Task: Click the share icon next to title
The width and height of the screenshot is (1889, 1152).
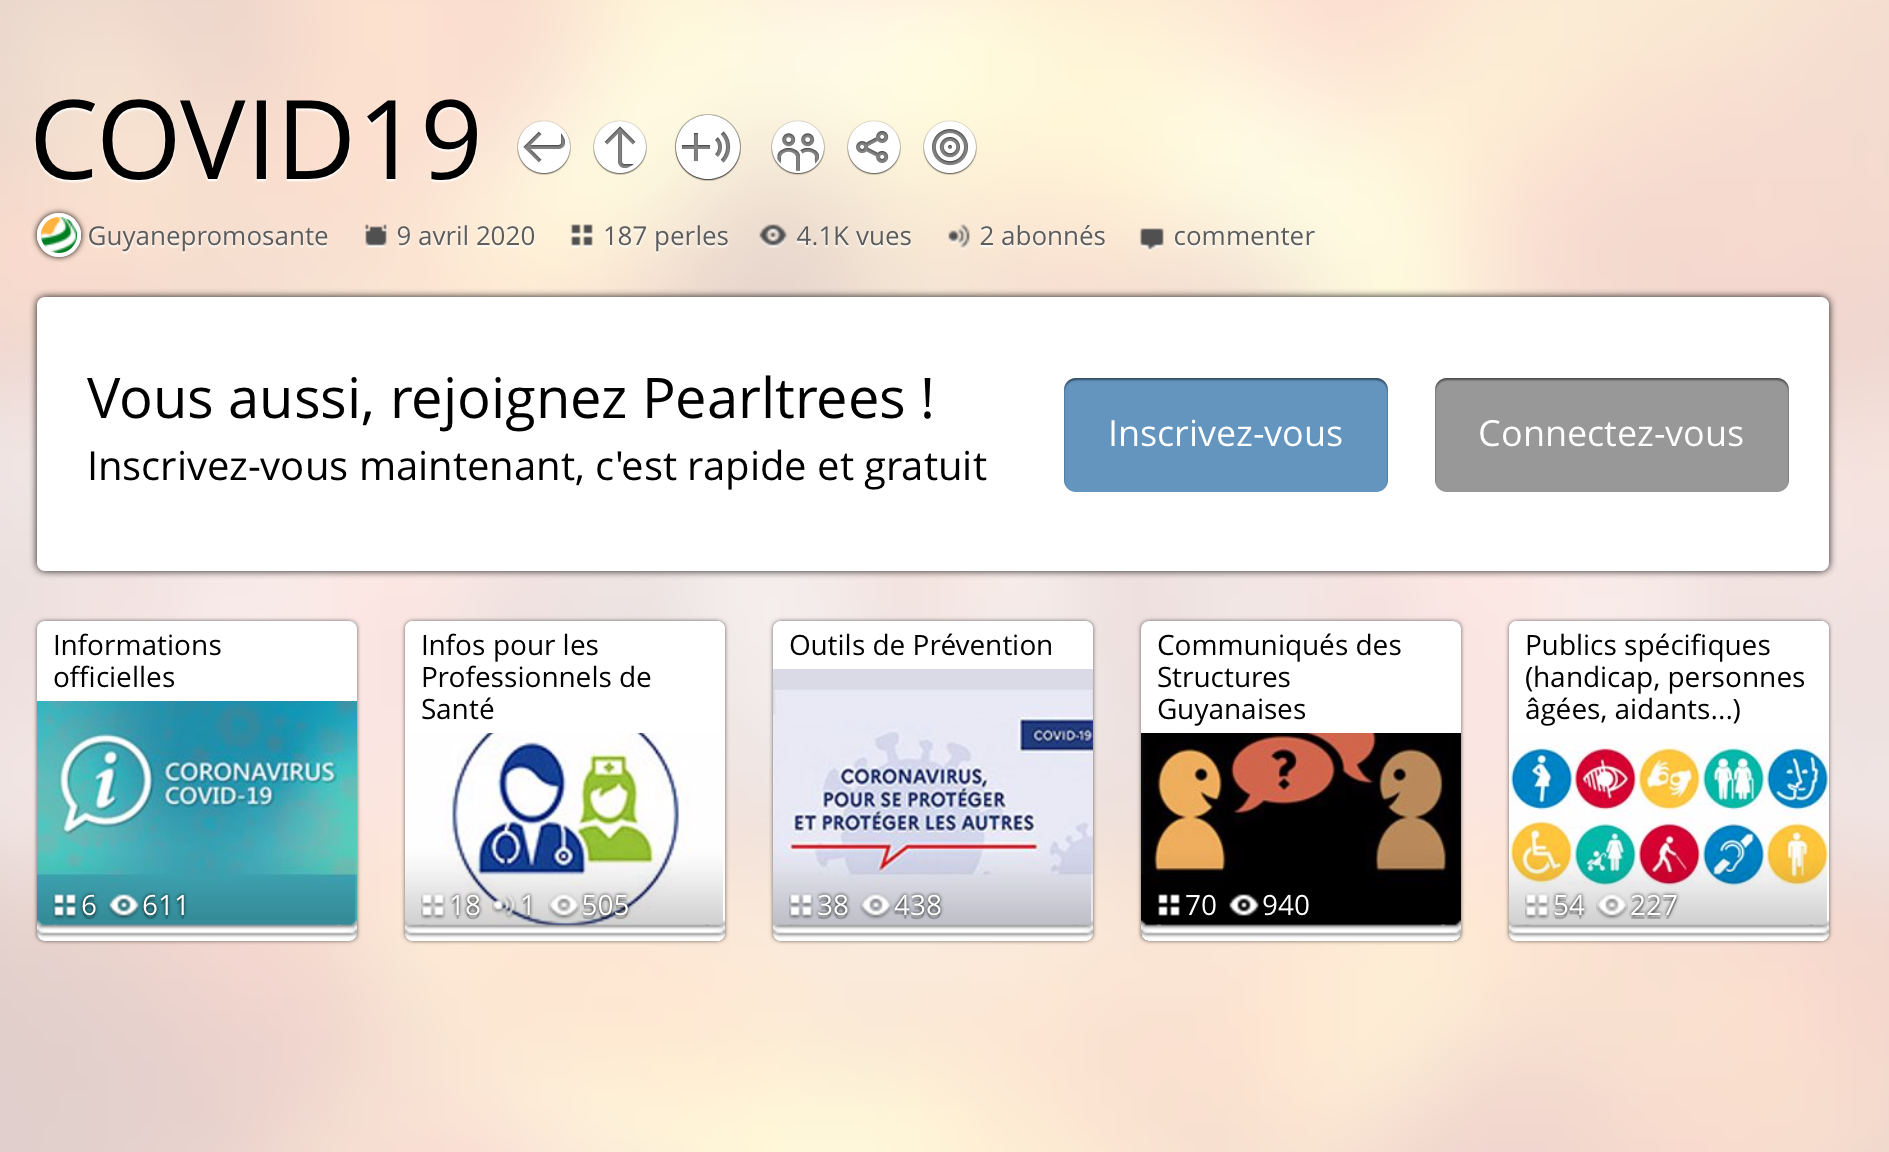Action: [x=874, y=147]
